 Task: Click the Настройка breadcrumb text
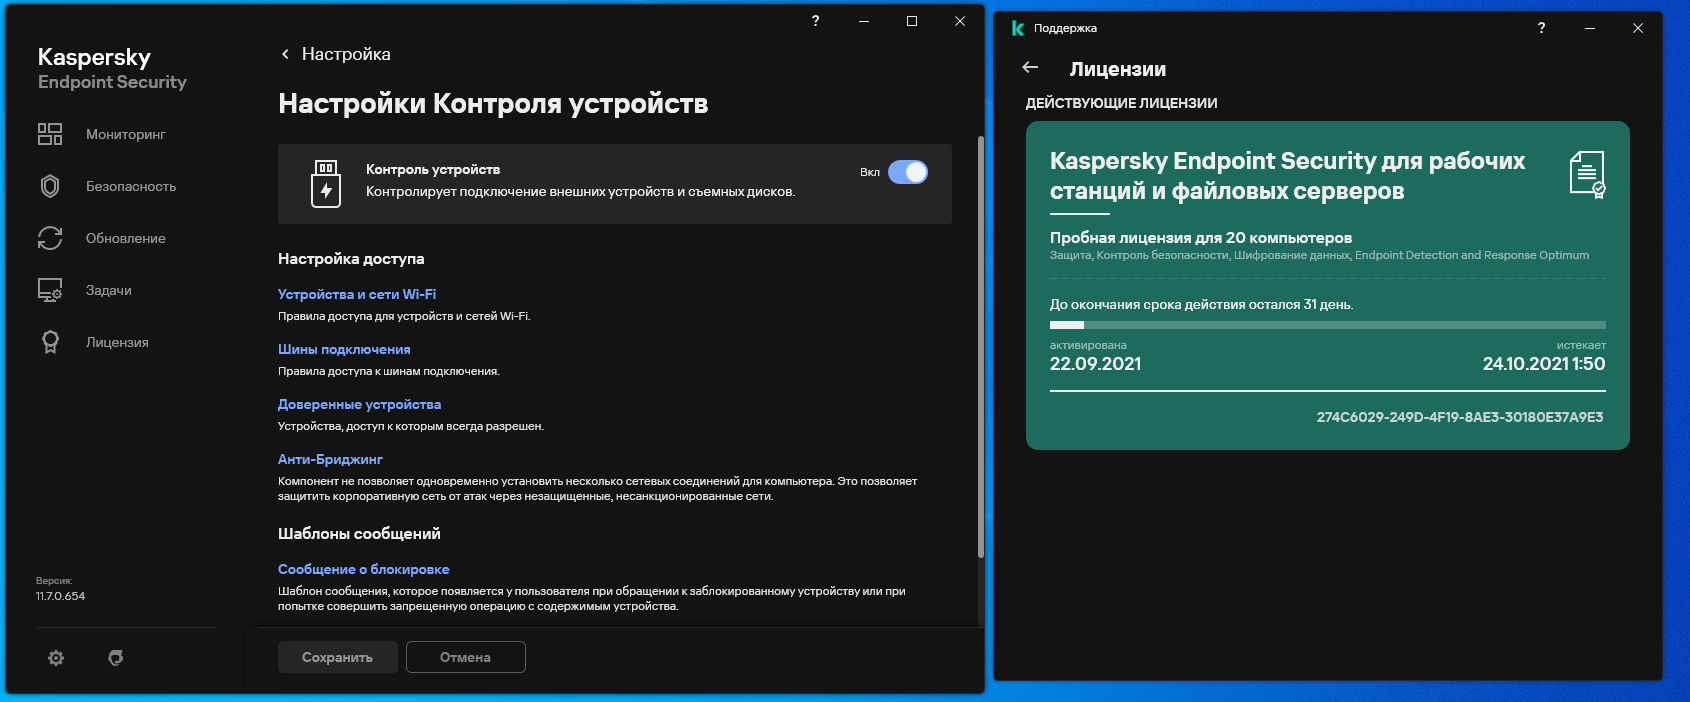346,54
